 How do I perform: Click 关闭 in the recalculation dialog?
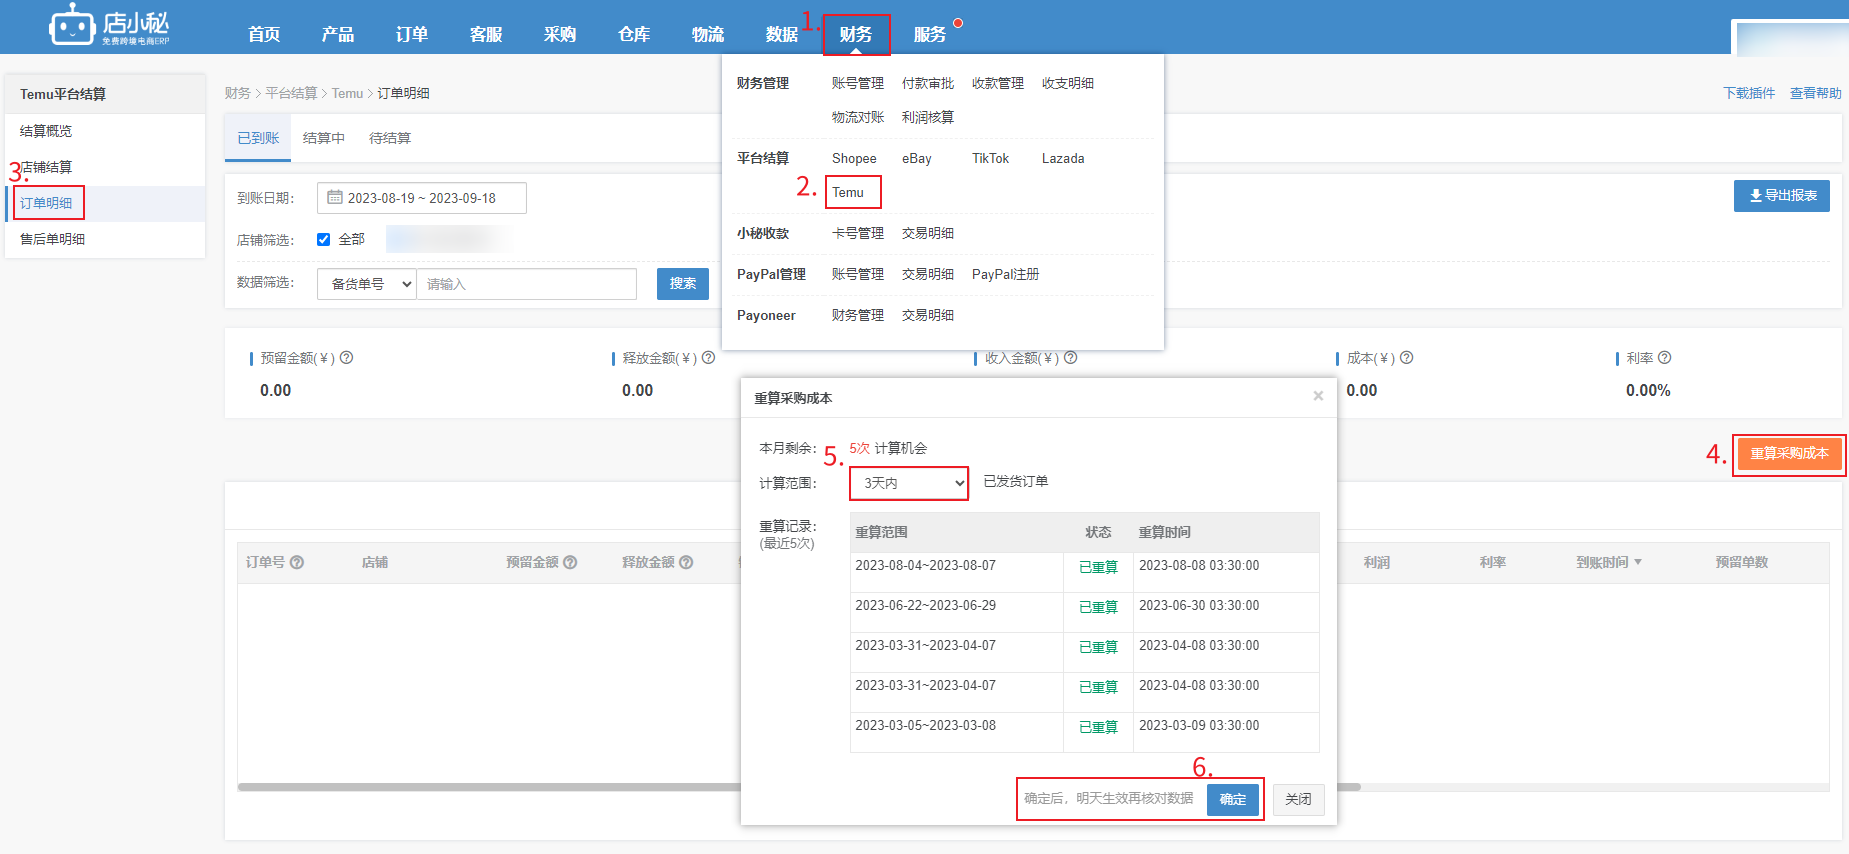[x=1298, y=799]
